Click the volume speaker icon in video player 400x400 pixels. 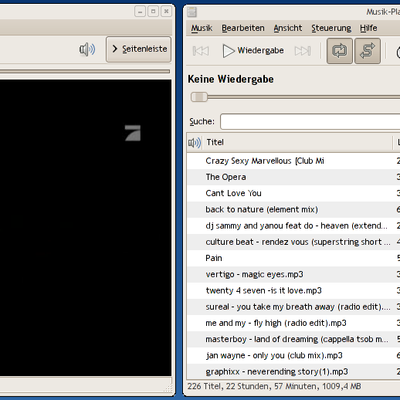click(x=87, y=50)
